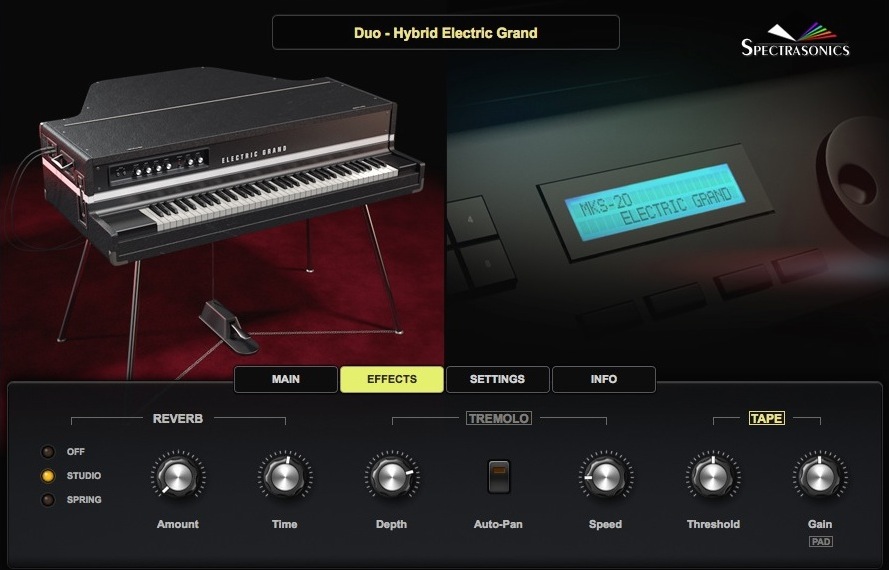Click the tape Gain knob

(819, 476)
